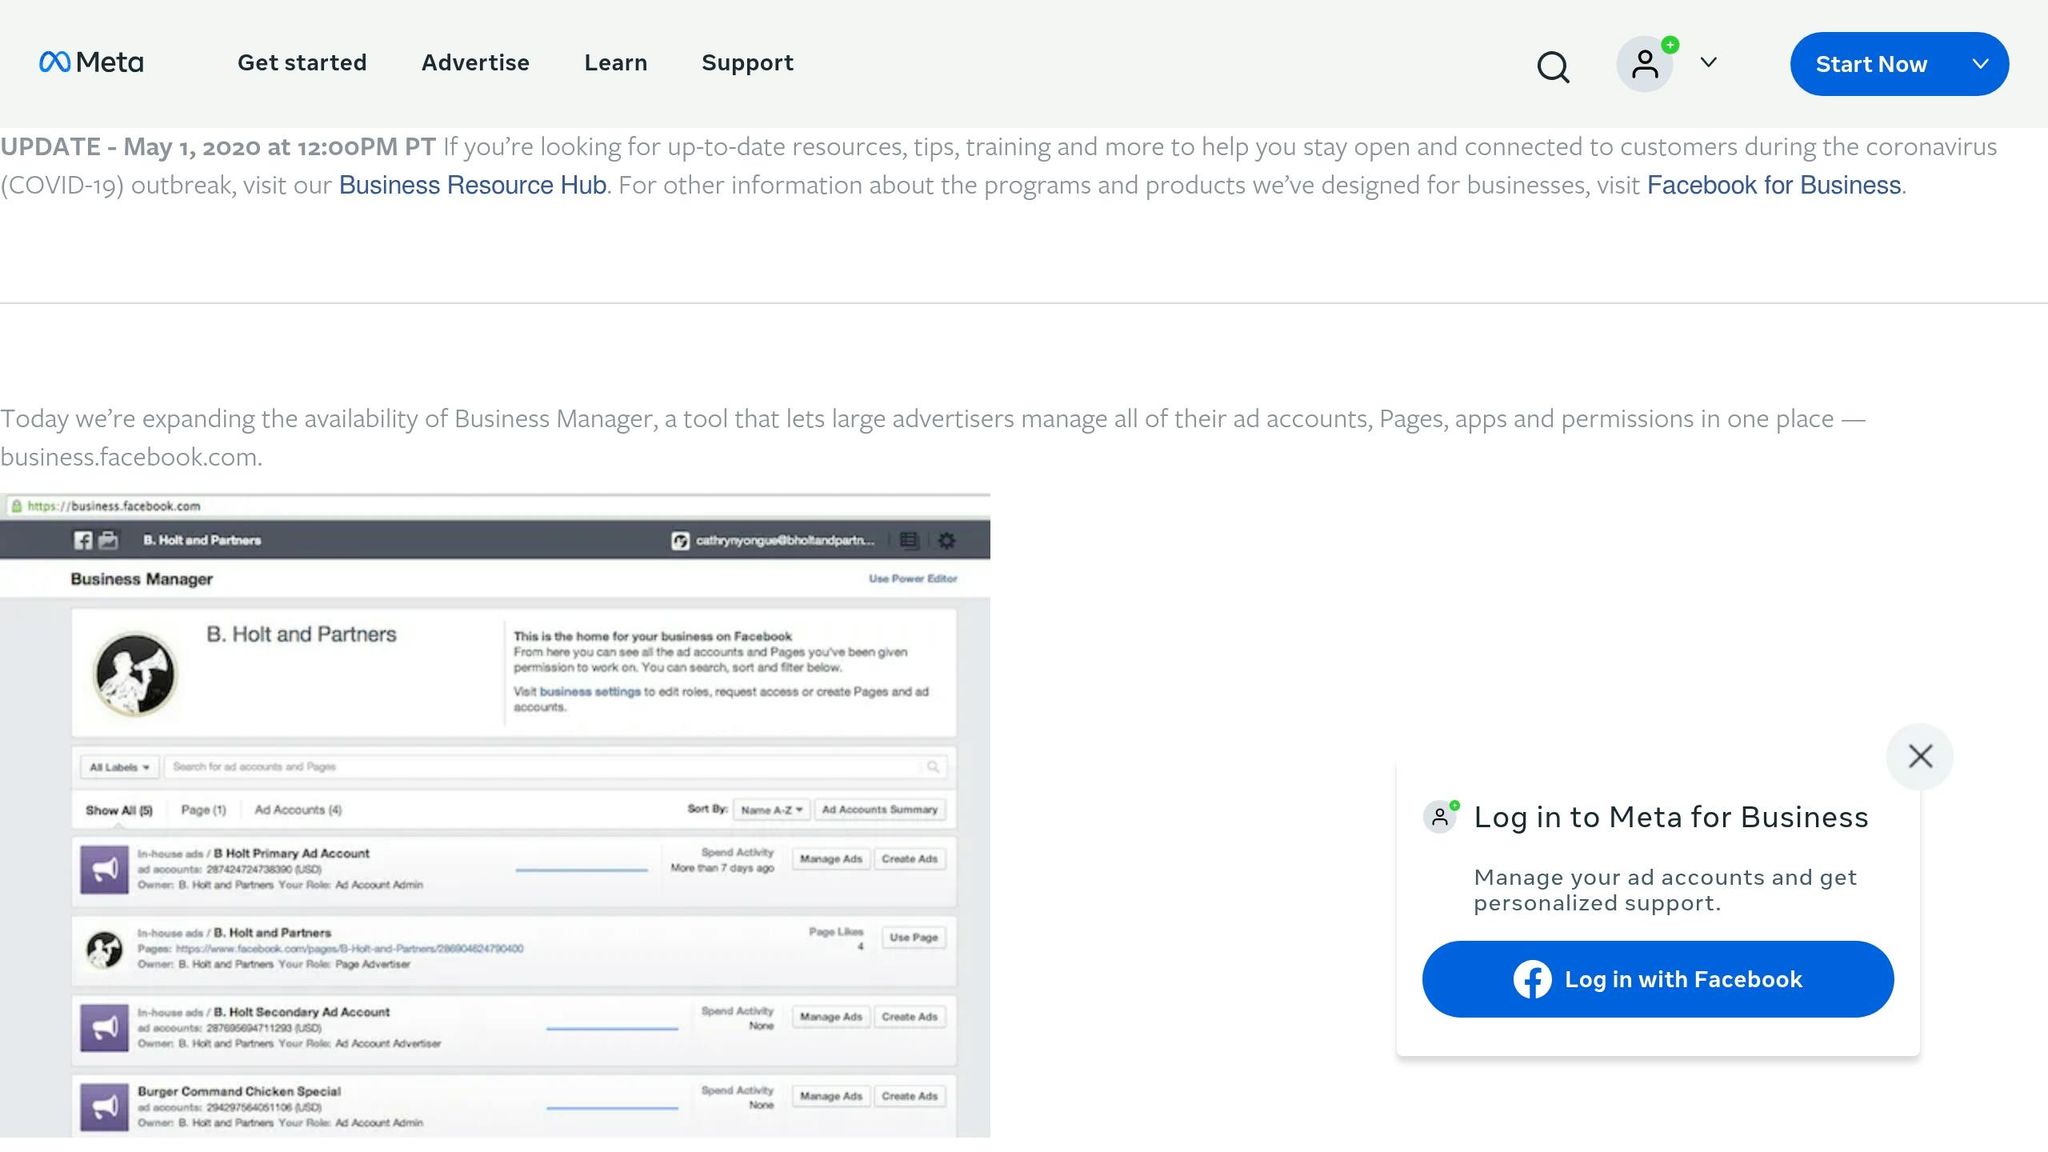Click the profile icon in login popup
This screenshot has height=1152, width=2048.
click(x=1441, y=817)
